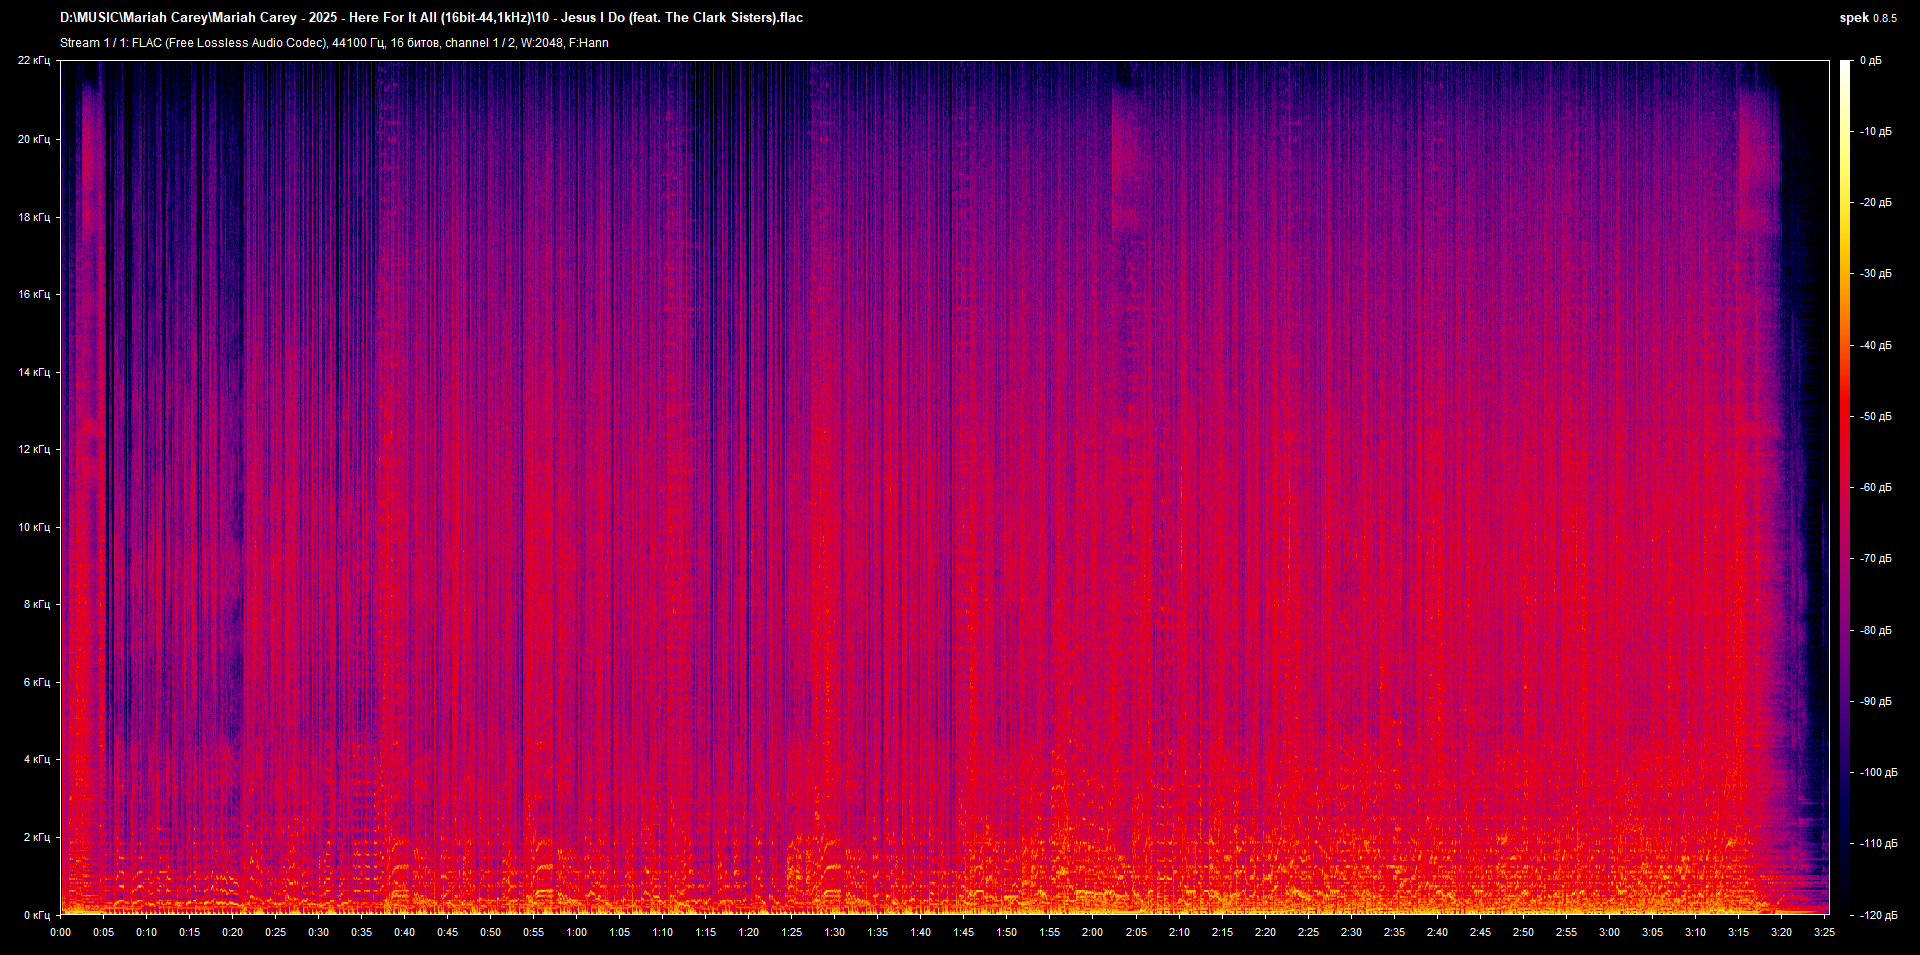This screenshot has height=955, width=1920.
Task: Click the -60 дБ level label
Action: tap(1875, 487)
